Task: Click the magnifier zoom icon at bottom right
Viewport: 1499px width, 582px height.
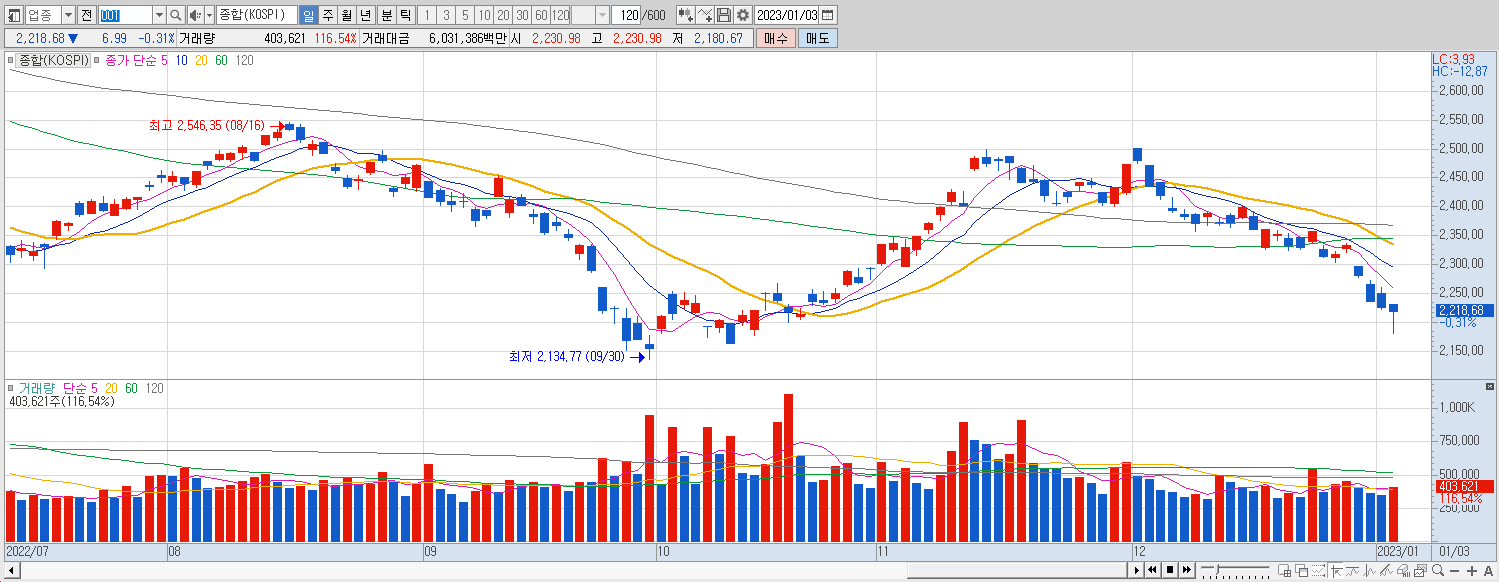Action: coord(1437,571)
